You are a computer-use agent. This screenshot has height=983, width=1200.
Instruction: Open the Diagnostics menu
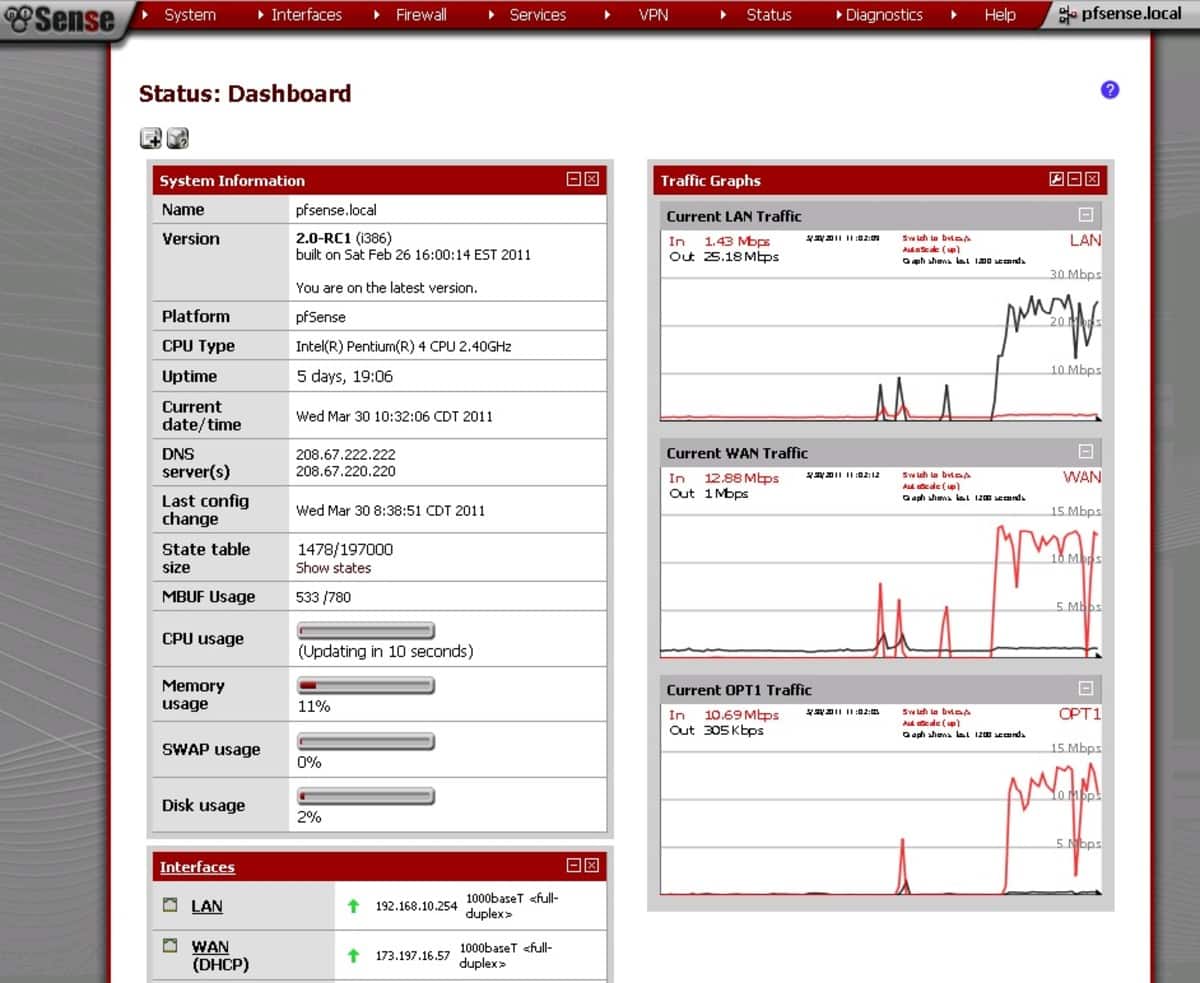884,15
